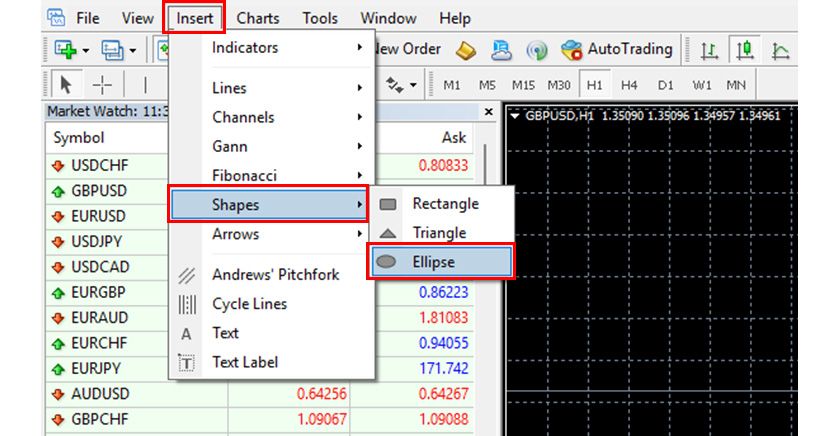Click the Cycle Lines icon

point(186,304)
